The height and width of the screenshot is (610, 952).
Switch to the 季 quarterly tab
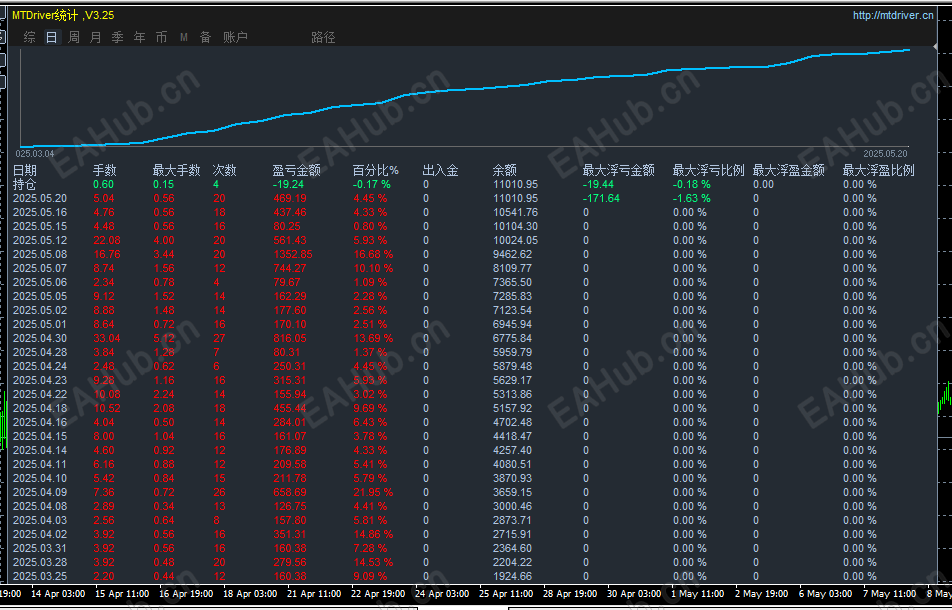pos(117,38)
